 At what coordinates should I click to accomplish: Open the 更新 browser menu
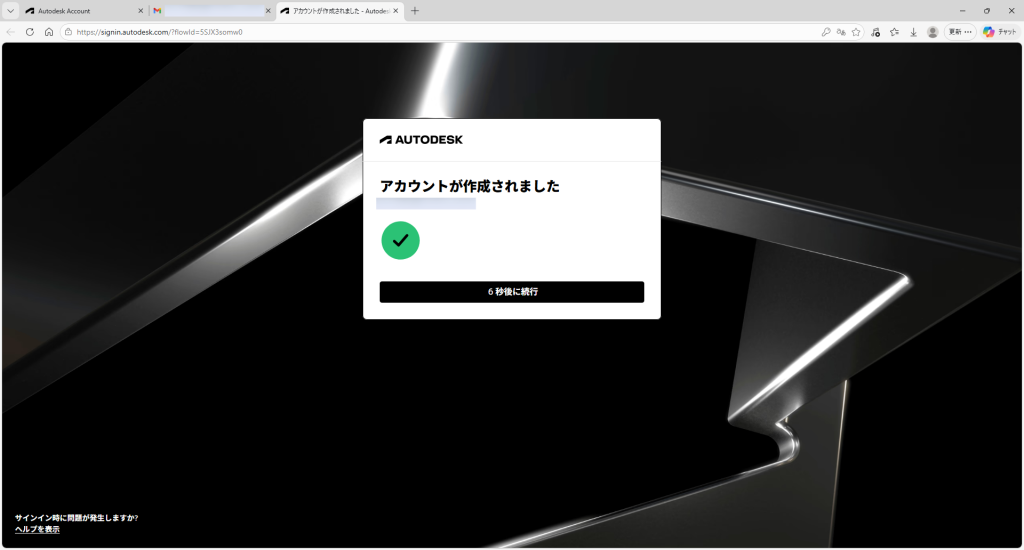pos(960,32)
